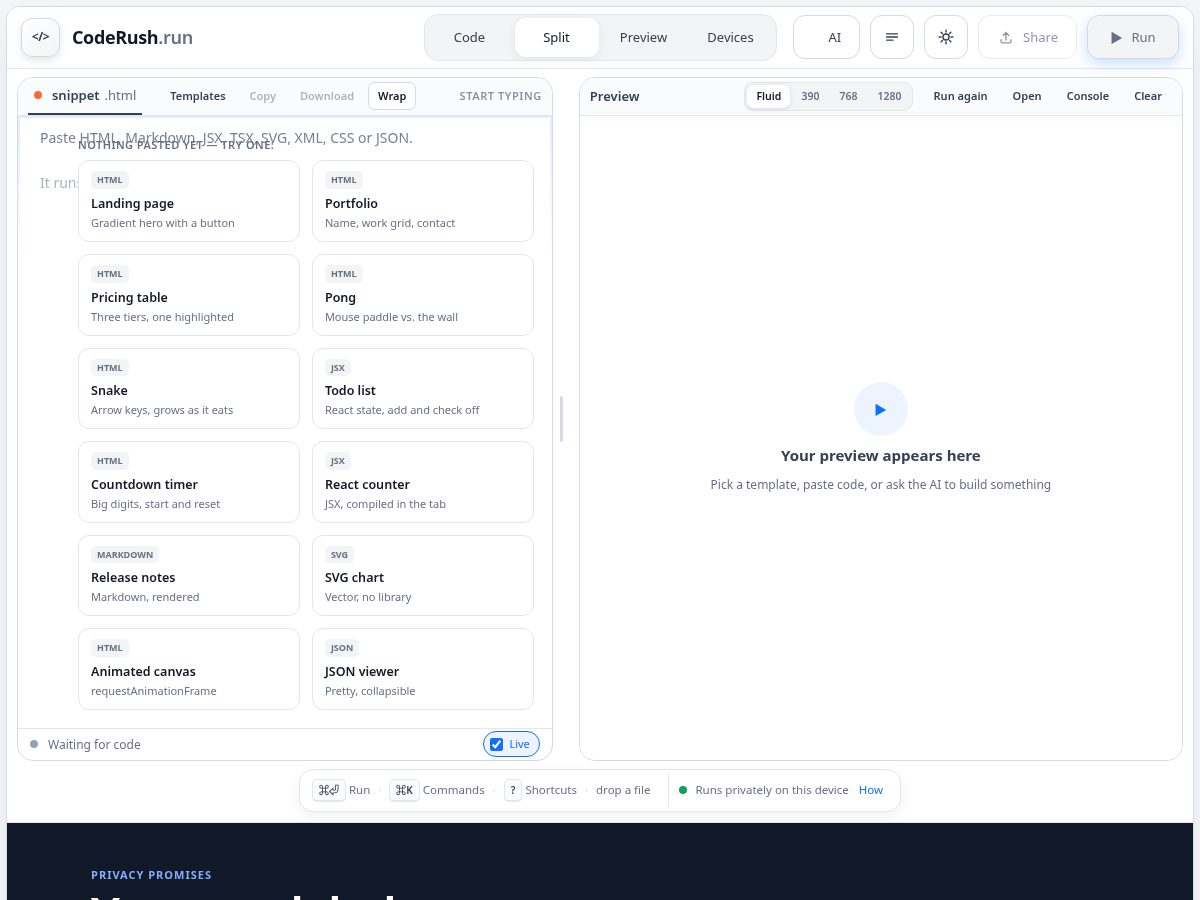Click the blue play circle in preview
Viewport: 1200px width, 900px height.
point(881,409)
